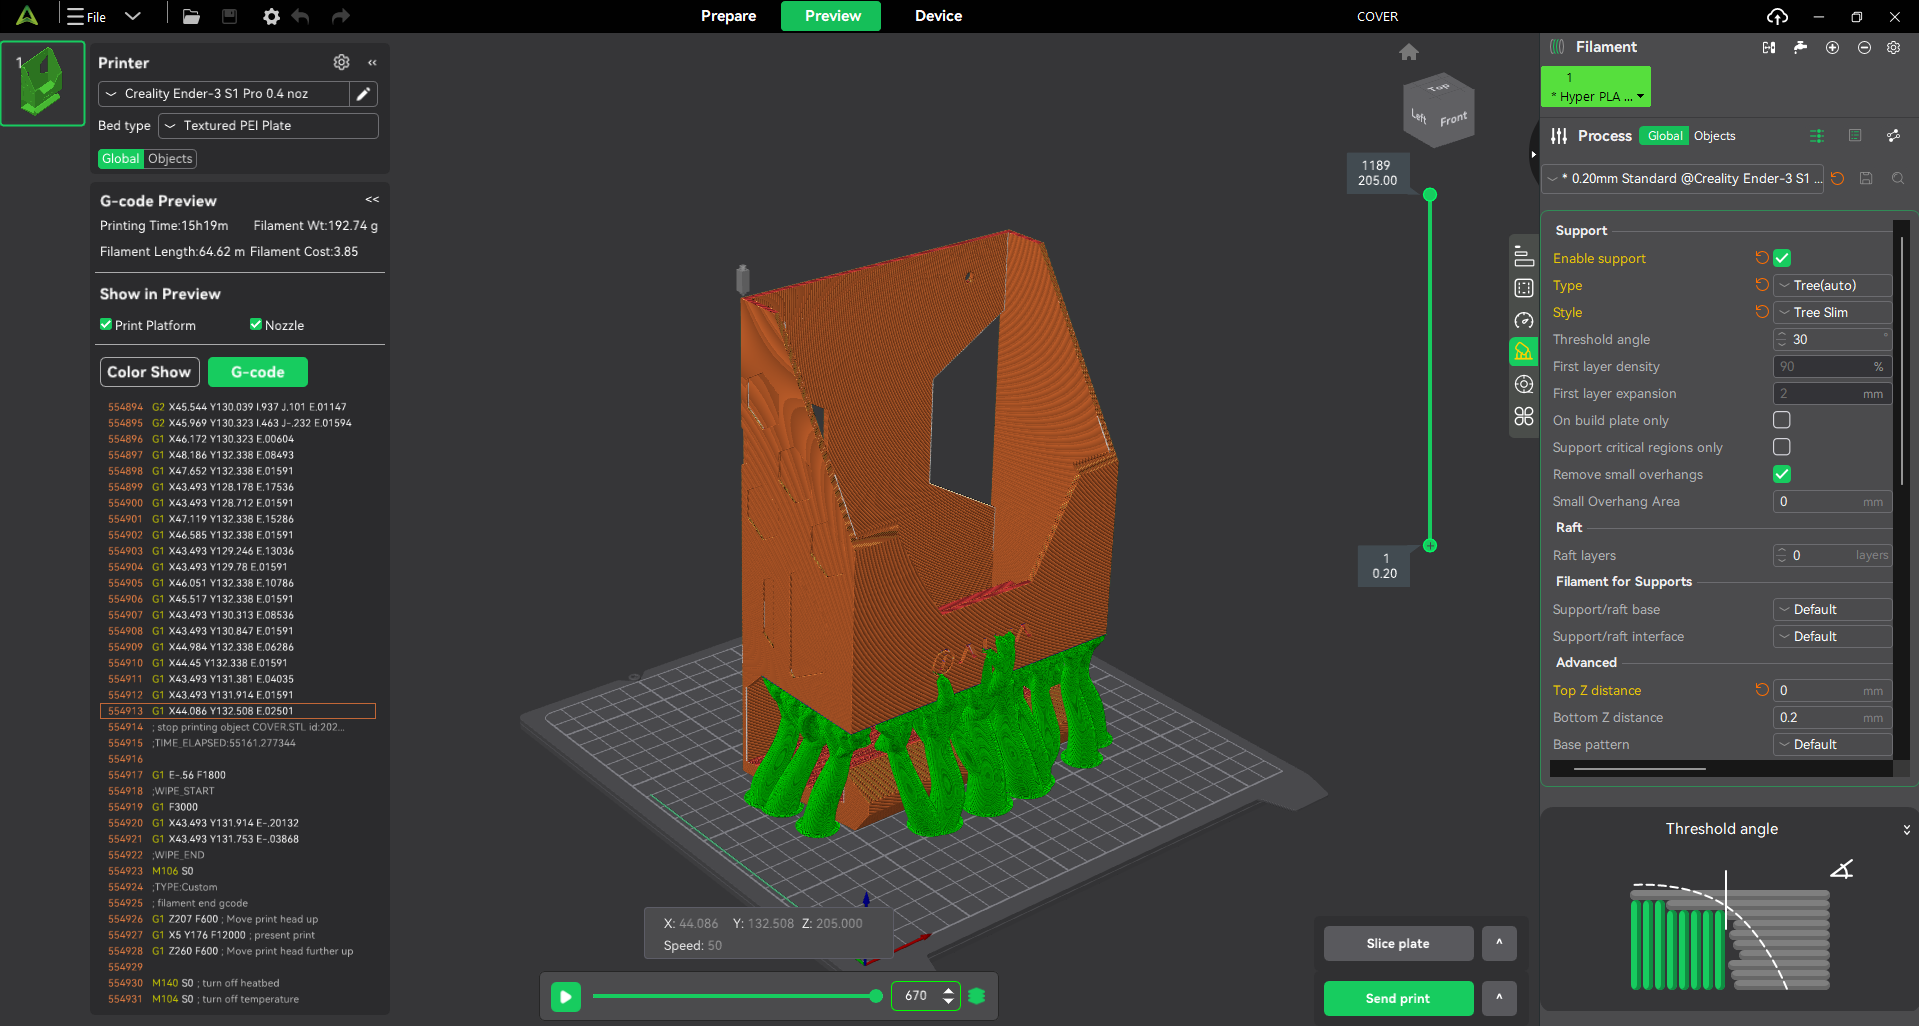Screen dimensions: 1919x1026
Task: Open printer settings gear icon
Action: coord(341,62)
